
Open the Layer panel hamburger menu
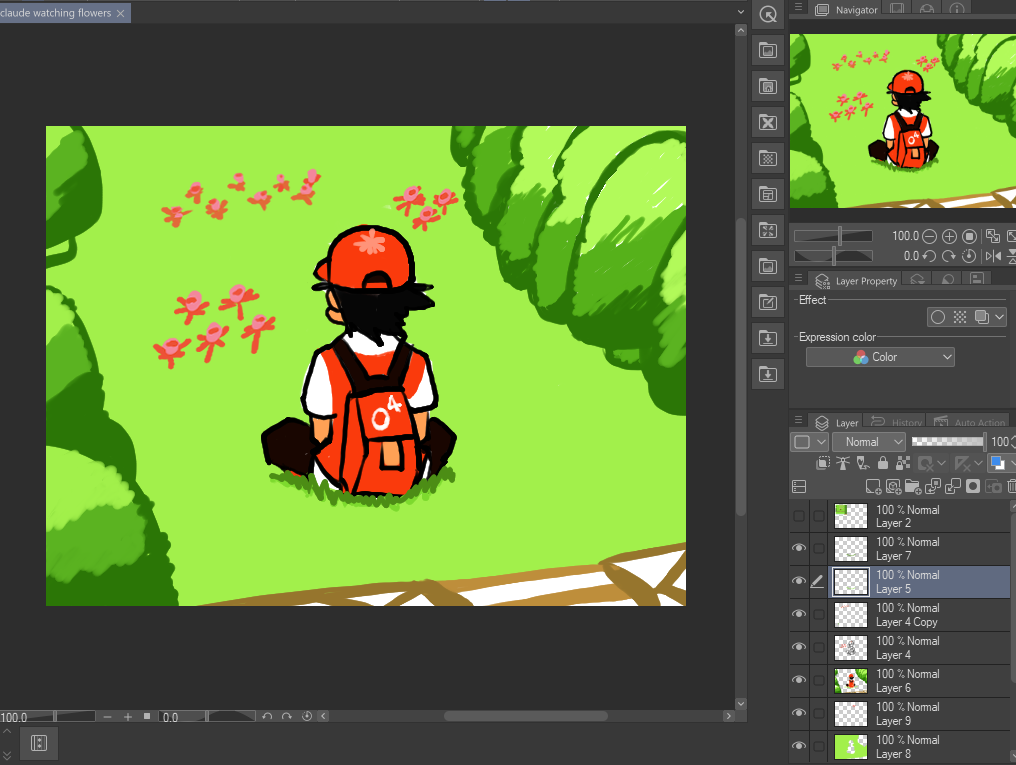point(799,420)
